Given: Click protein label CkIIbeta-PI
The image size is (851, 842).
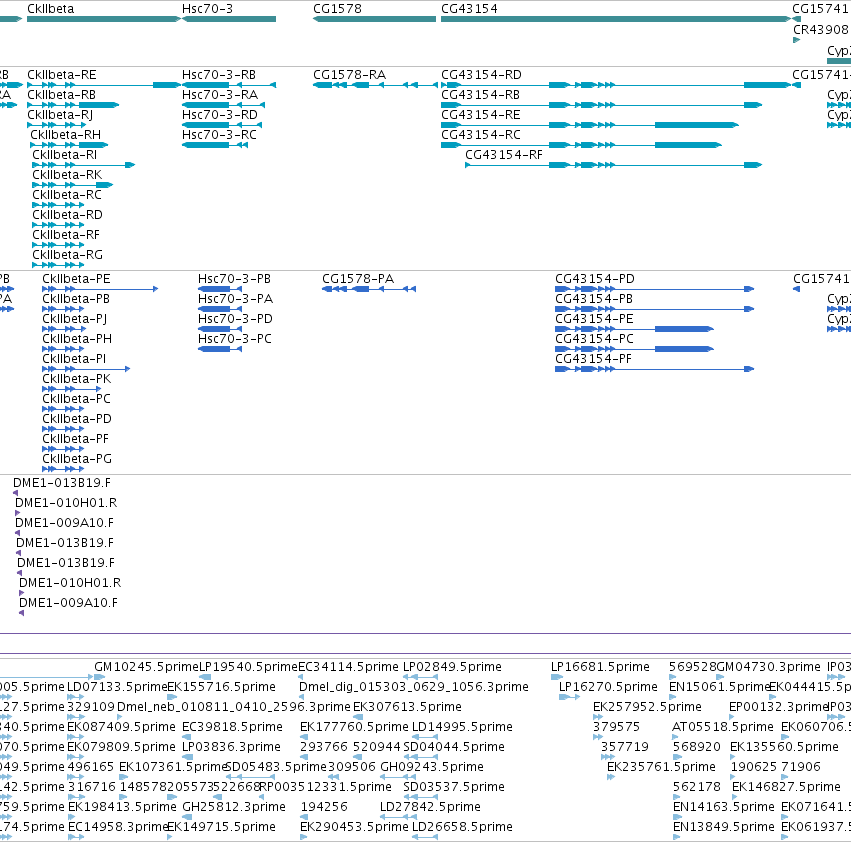Looking at the screenshot, I should [74, 359].
